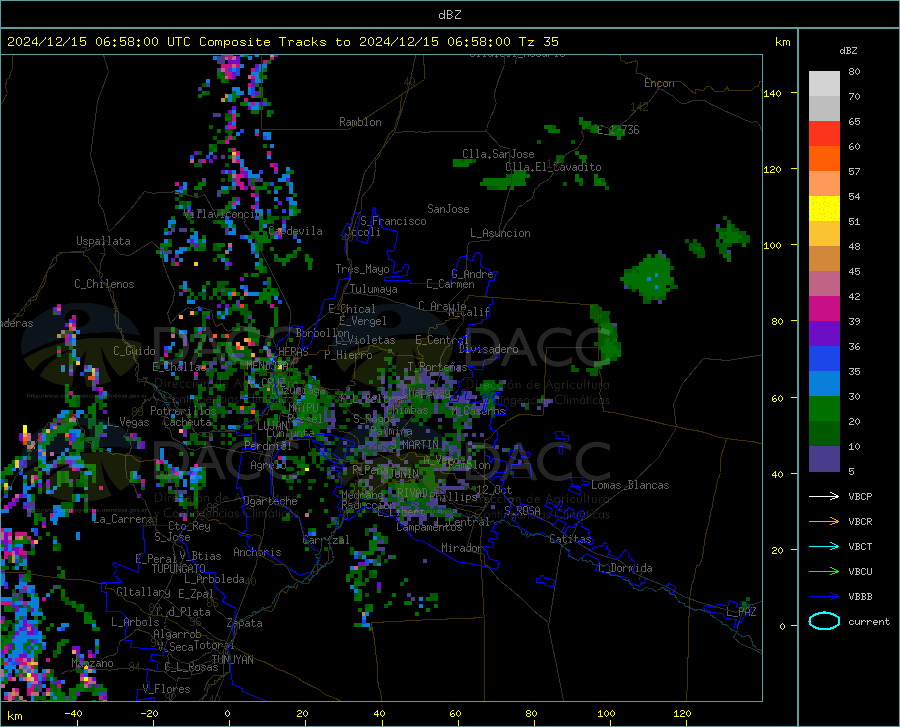Image resolution: width=900 pixels, height=727 pixels.
Task: Click the white VBCP arrow in legend
Action: [824, 496]
